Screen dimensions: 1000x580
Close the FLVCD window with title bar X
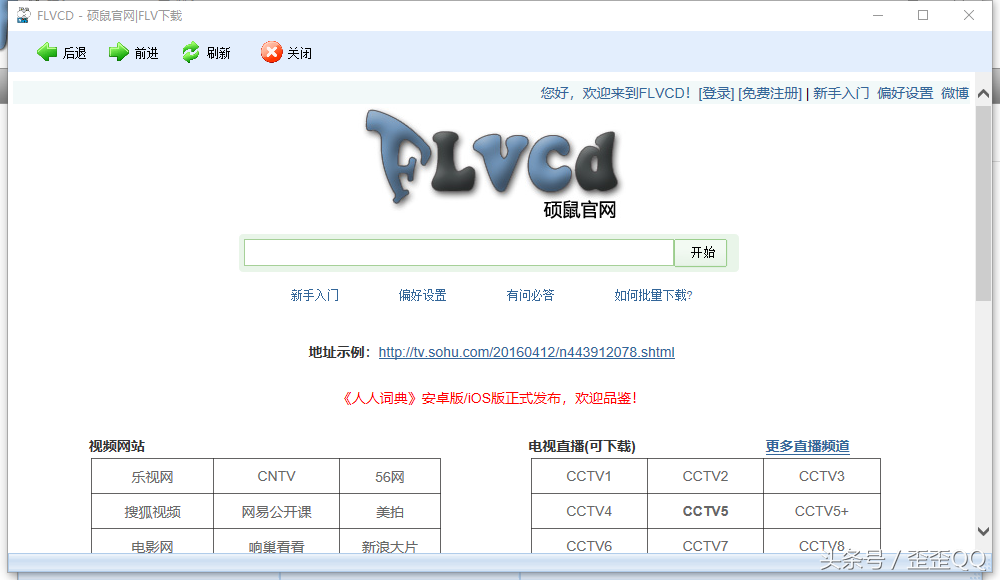click(969, 15)
